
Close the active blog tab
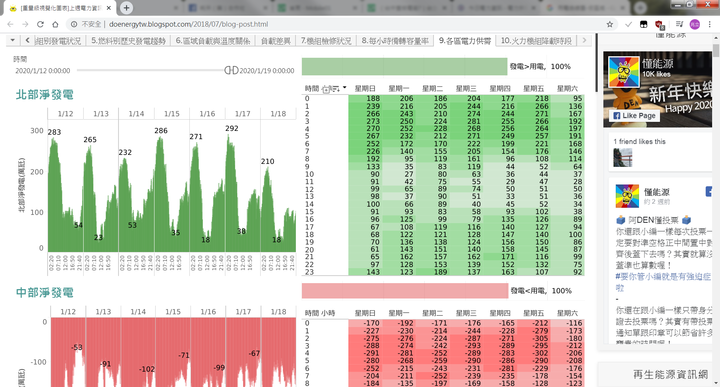click(x=109, y=8)
